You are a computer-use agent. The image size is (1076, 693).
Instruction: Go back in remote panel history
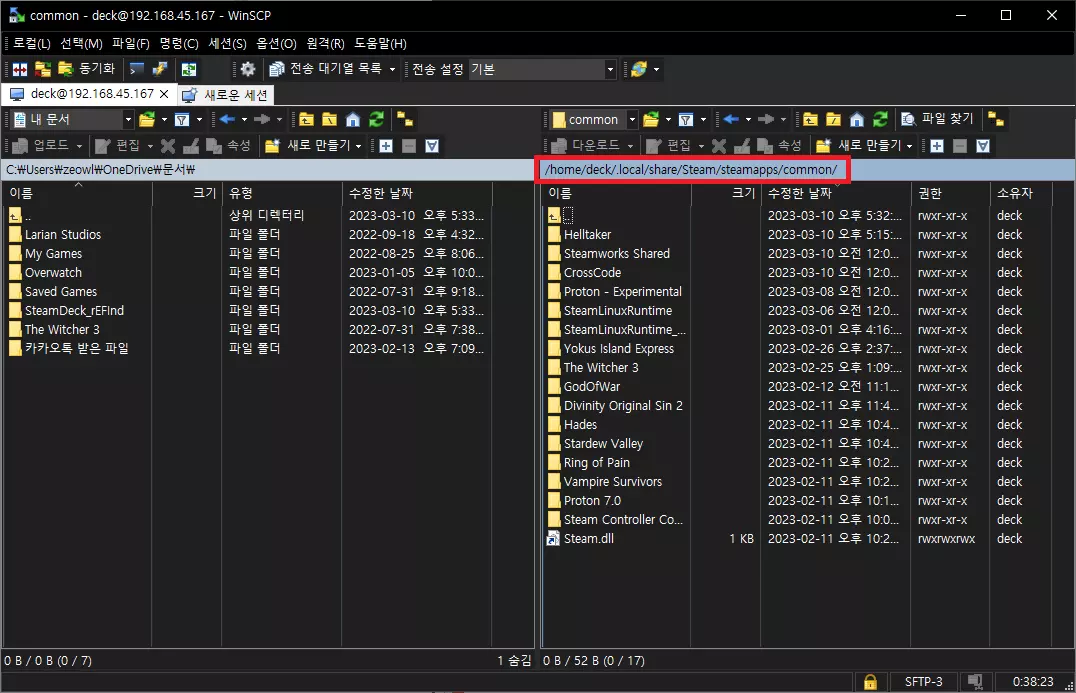[x=731, y=120]
